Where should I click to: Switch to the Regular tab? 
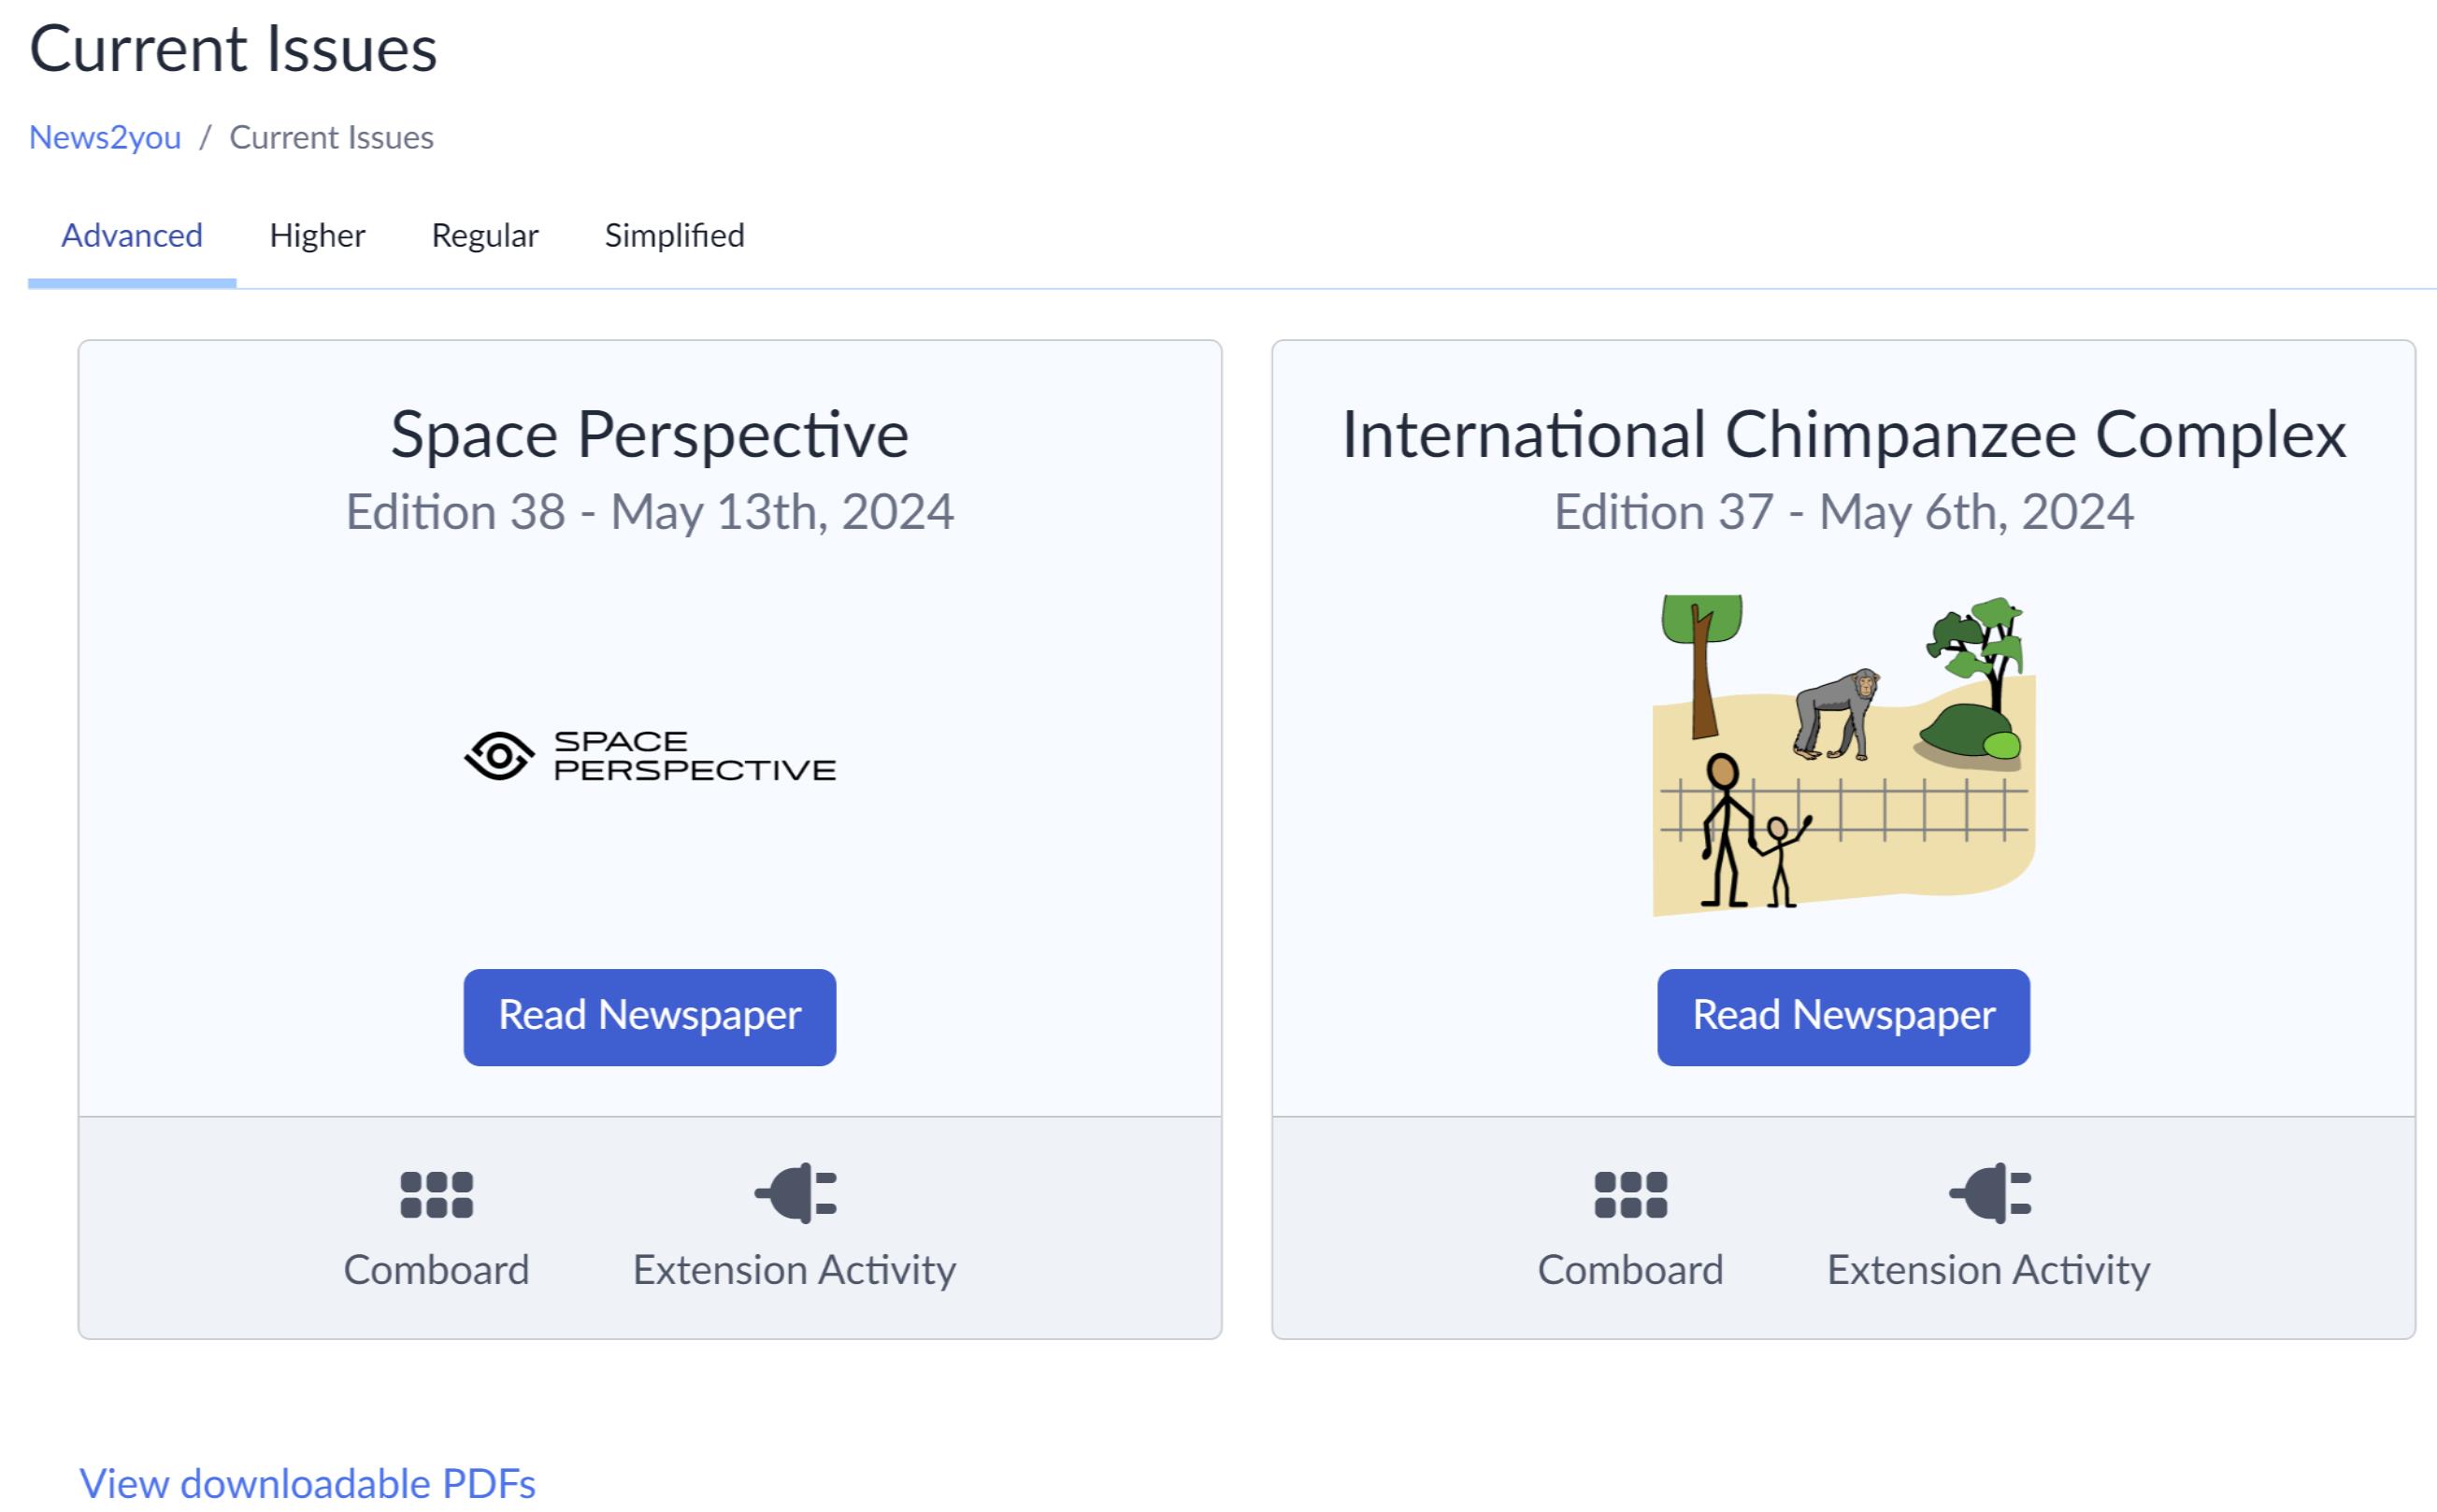point(485,236)
